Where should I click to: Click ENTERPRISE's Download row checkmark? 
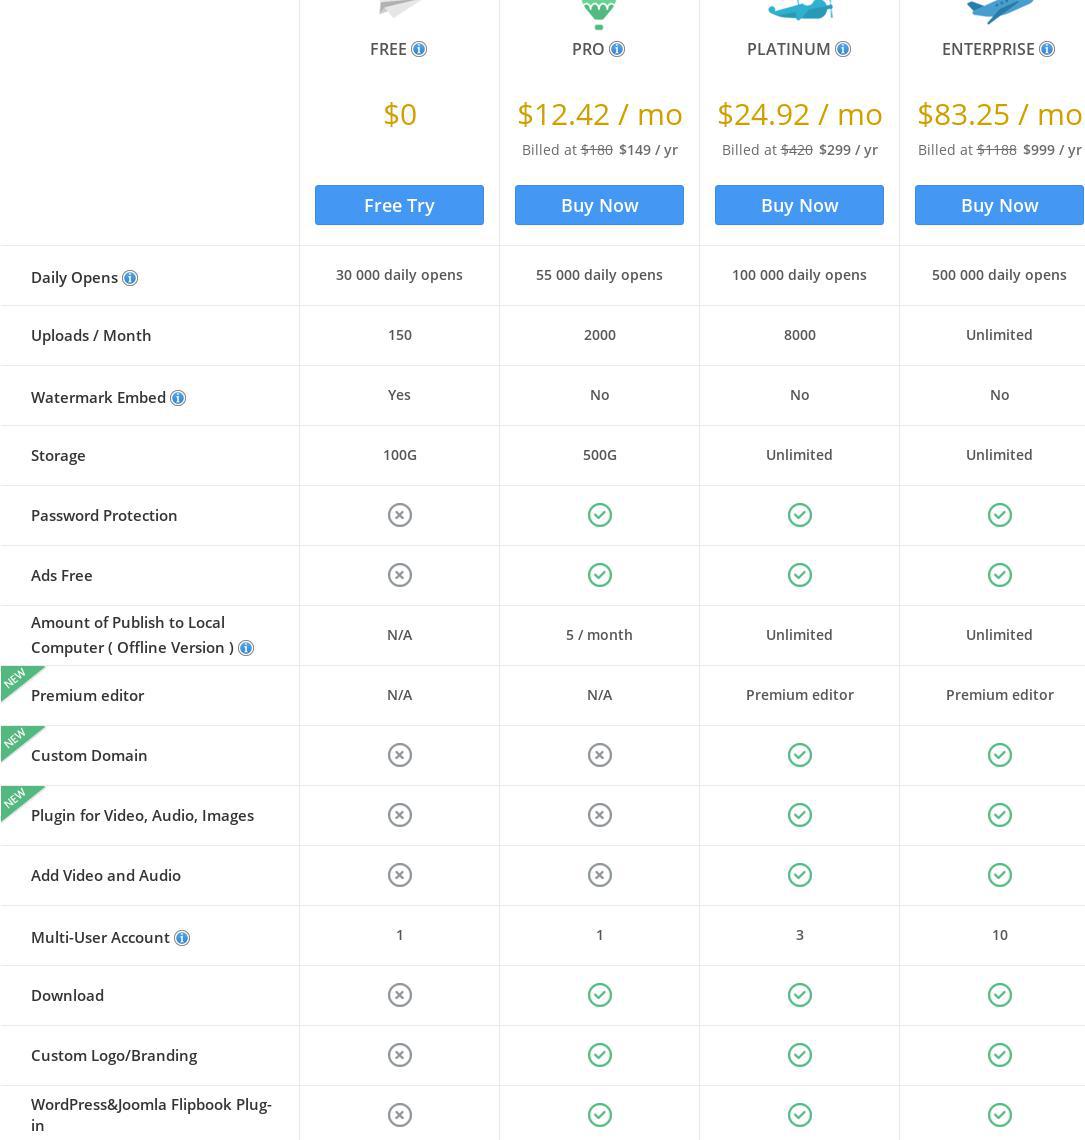coord(999,995)
